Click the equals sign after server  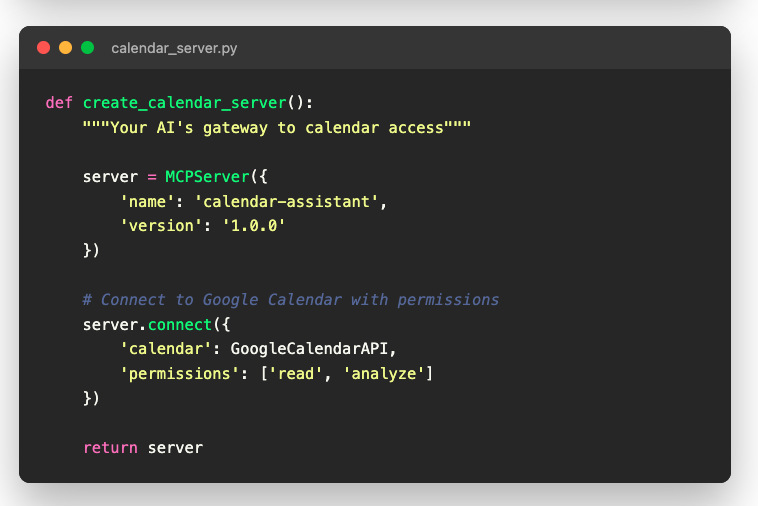(152, 177)
